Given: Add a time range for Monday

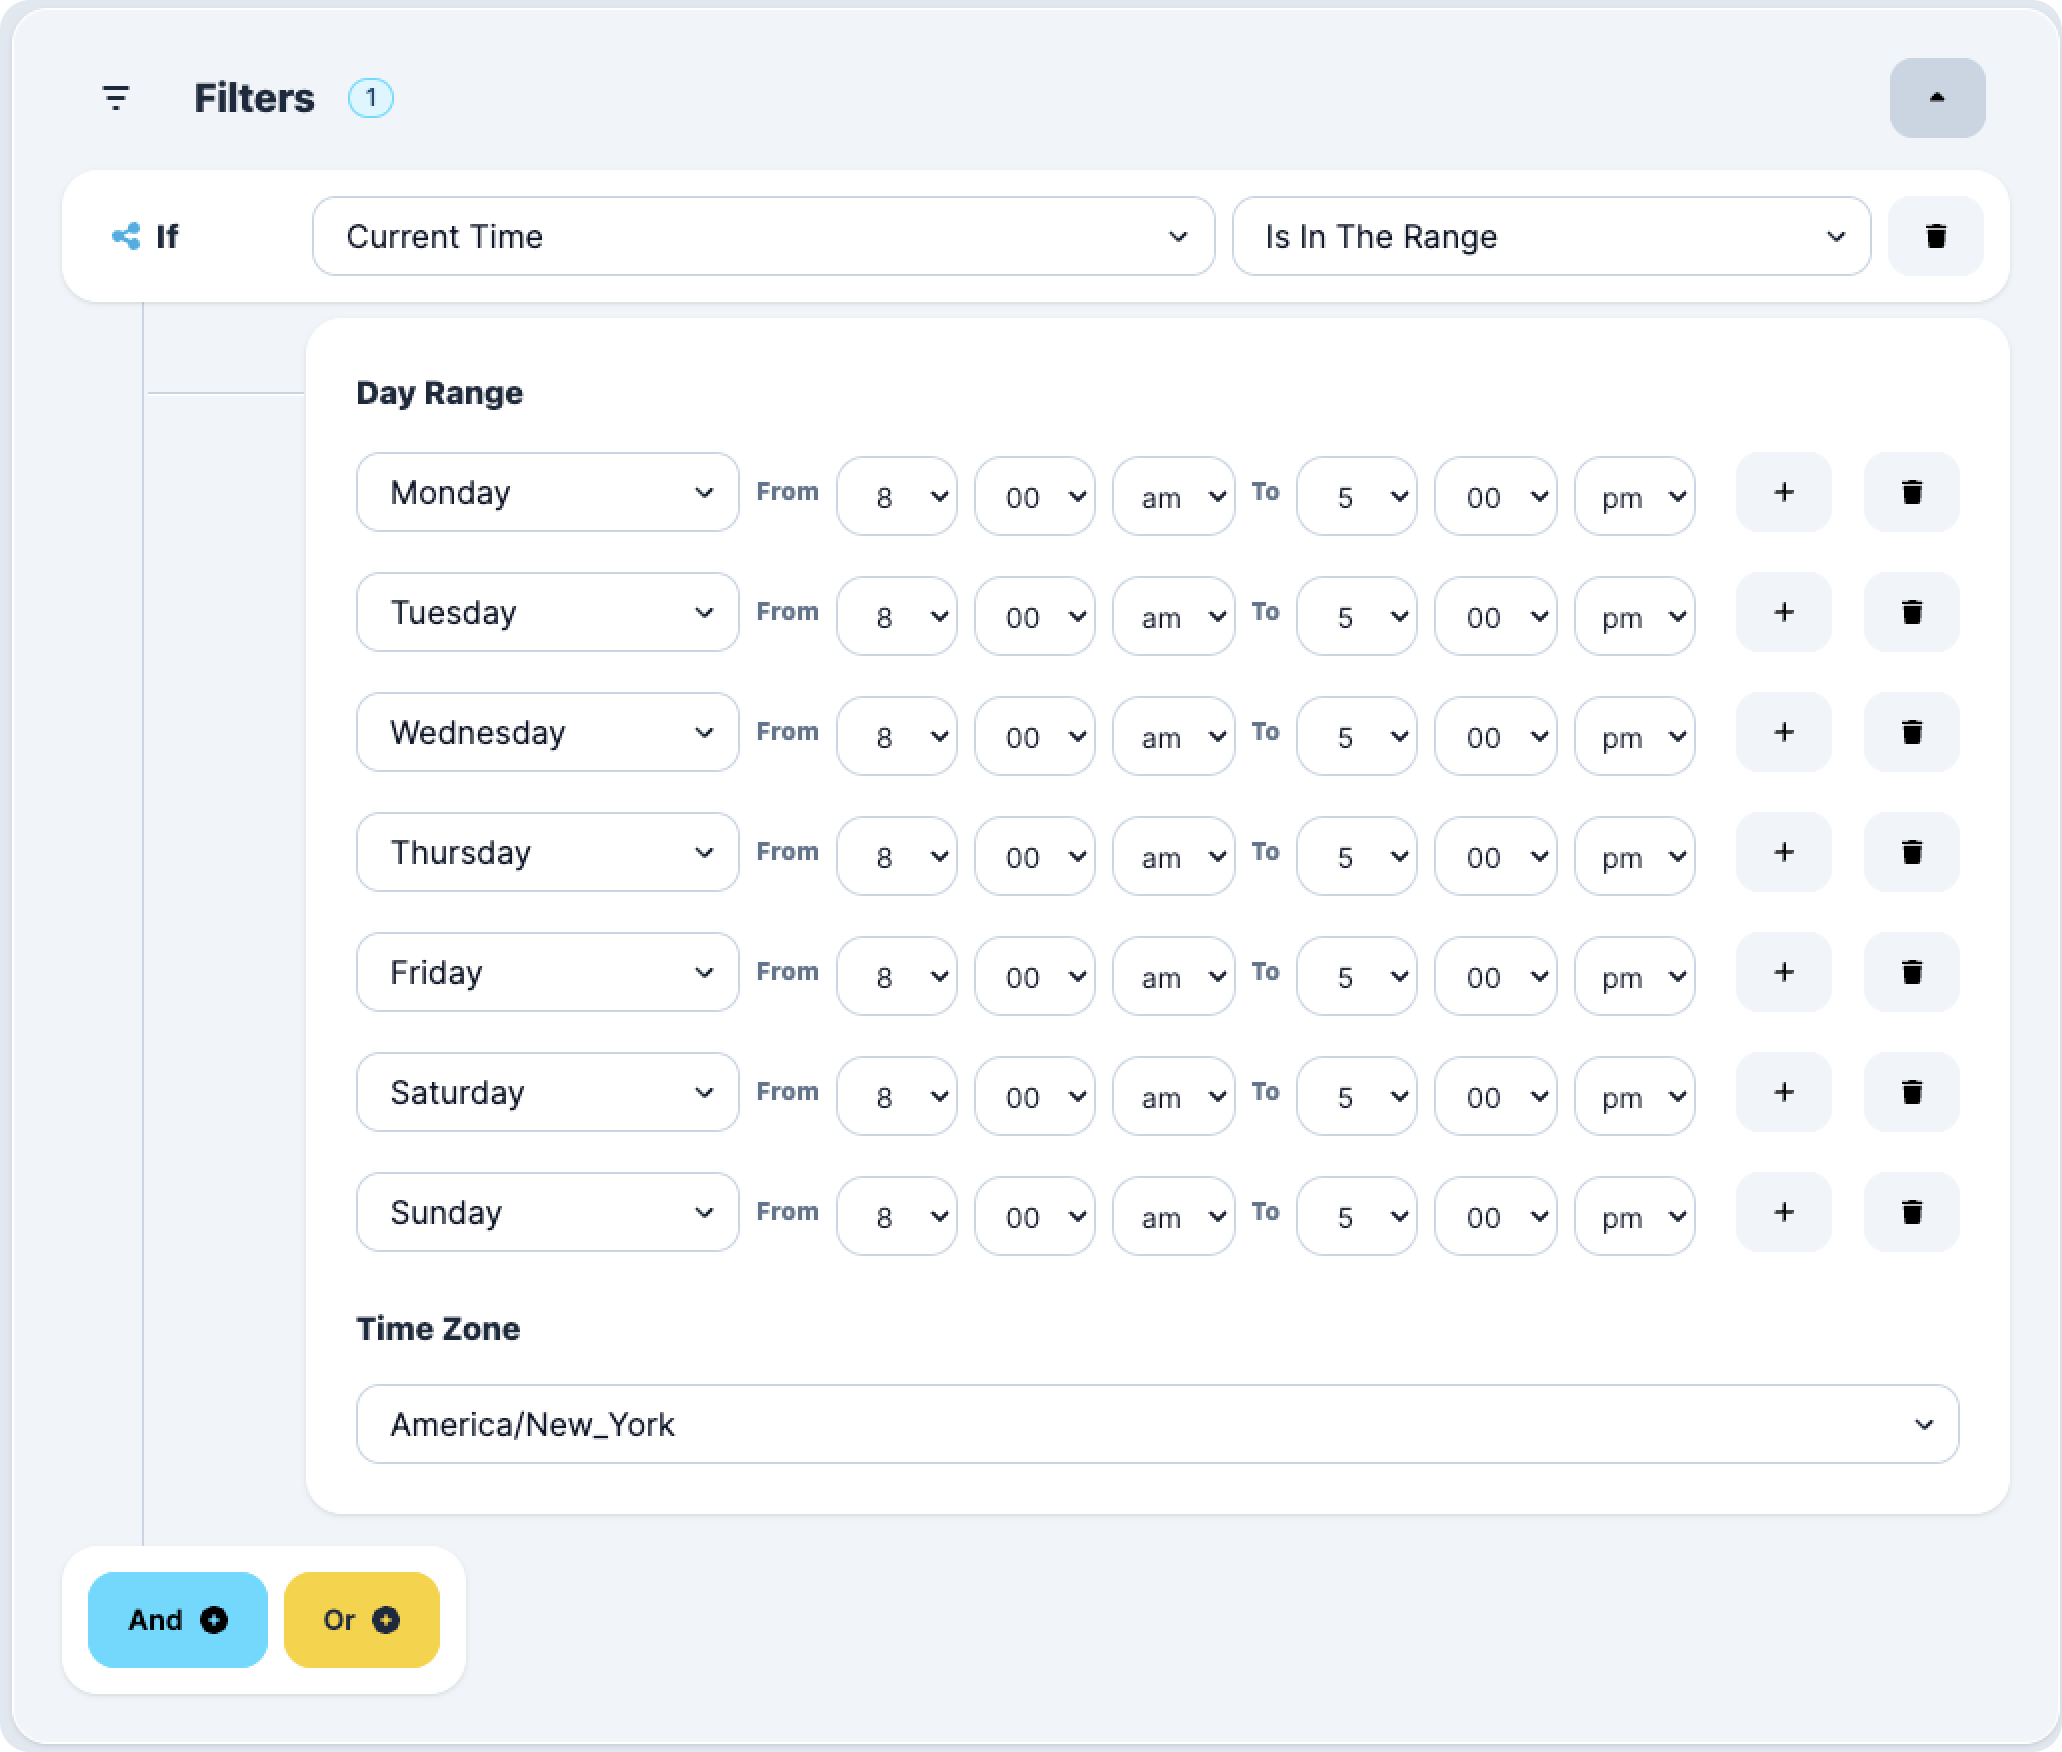Looking at the screenshot, I should coord(1784,492).
